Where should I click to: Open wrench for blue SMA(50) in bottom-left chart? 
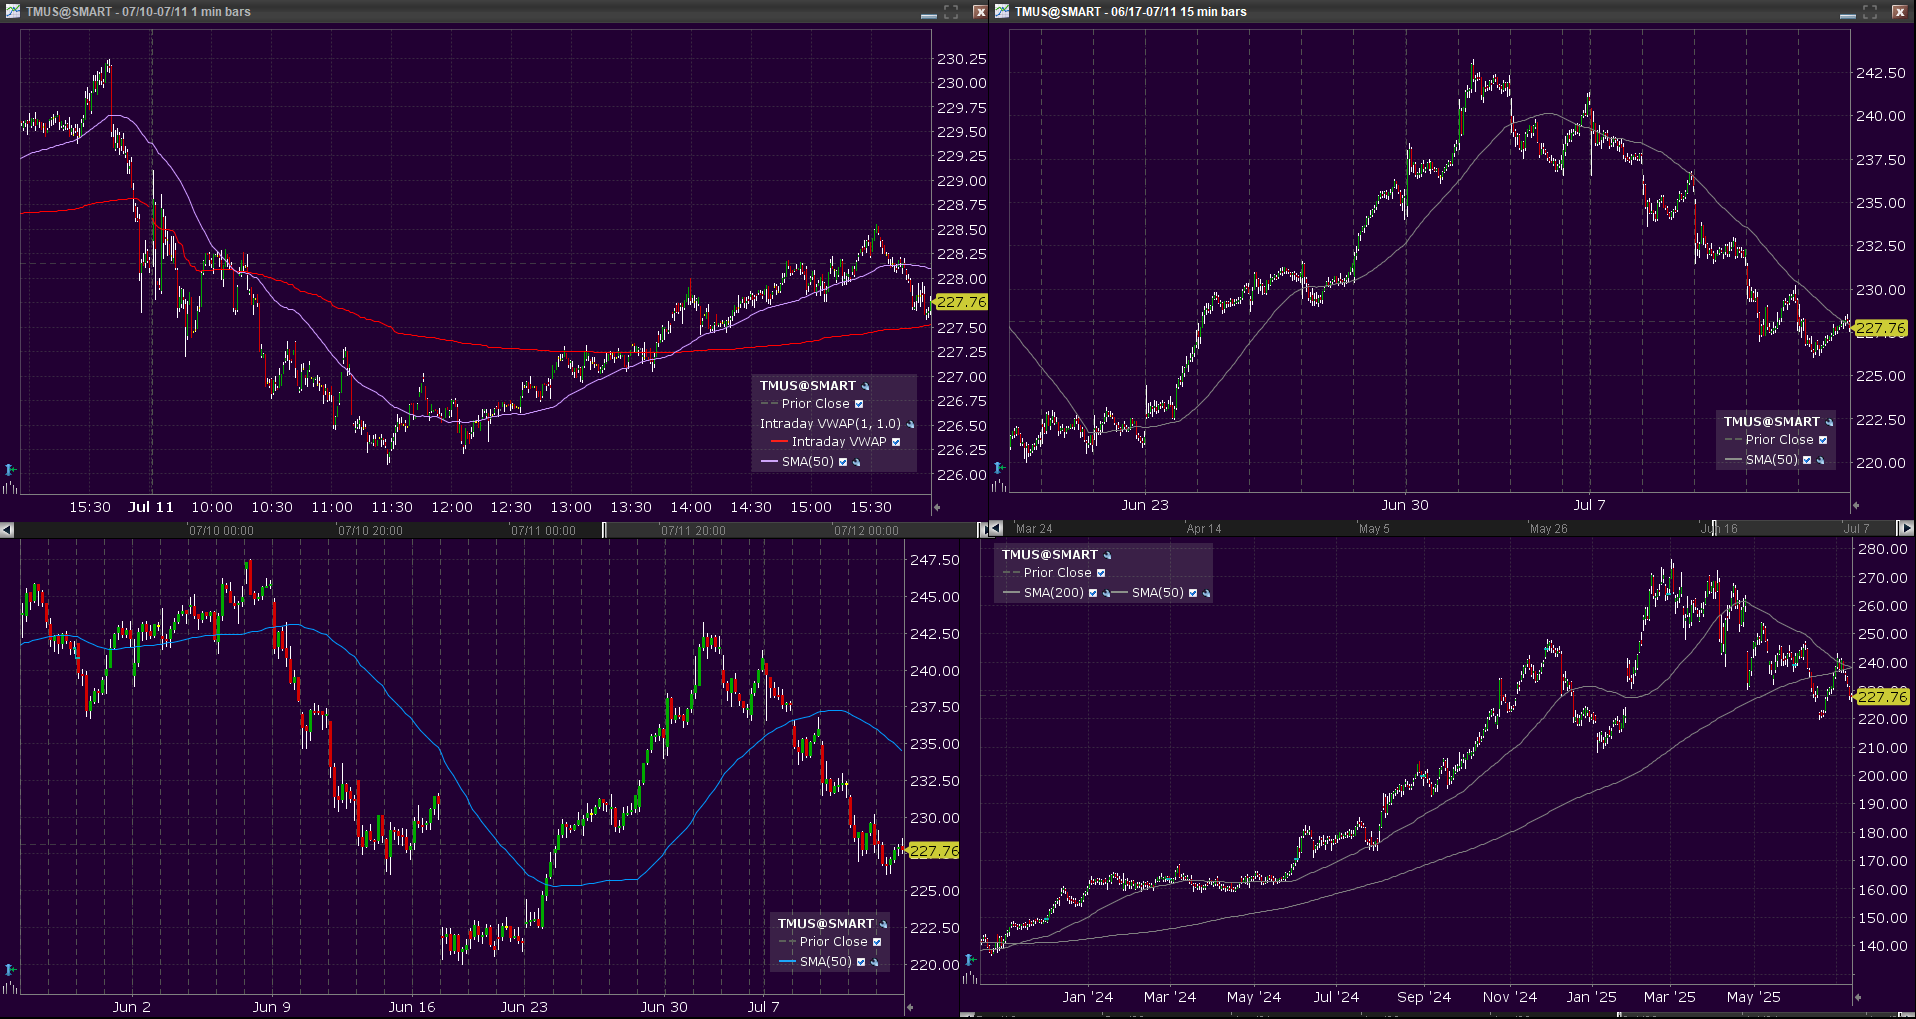point(875,963)
